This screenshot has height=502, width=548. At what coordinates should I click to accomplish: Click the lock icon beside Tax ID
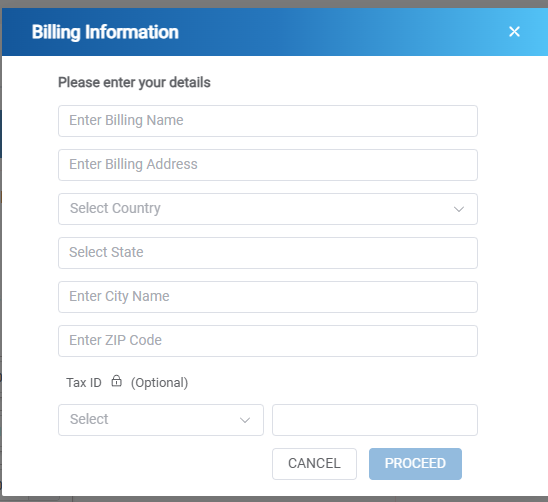click(x=116, y=381)
